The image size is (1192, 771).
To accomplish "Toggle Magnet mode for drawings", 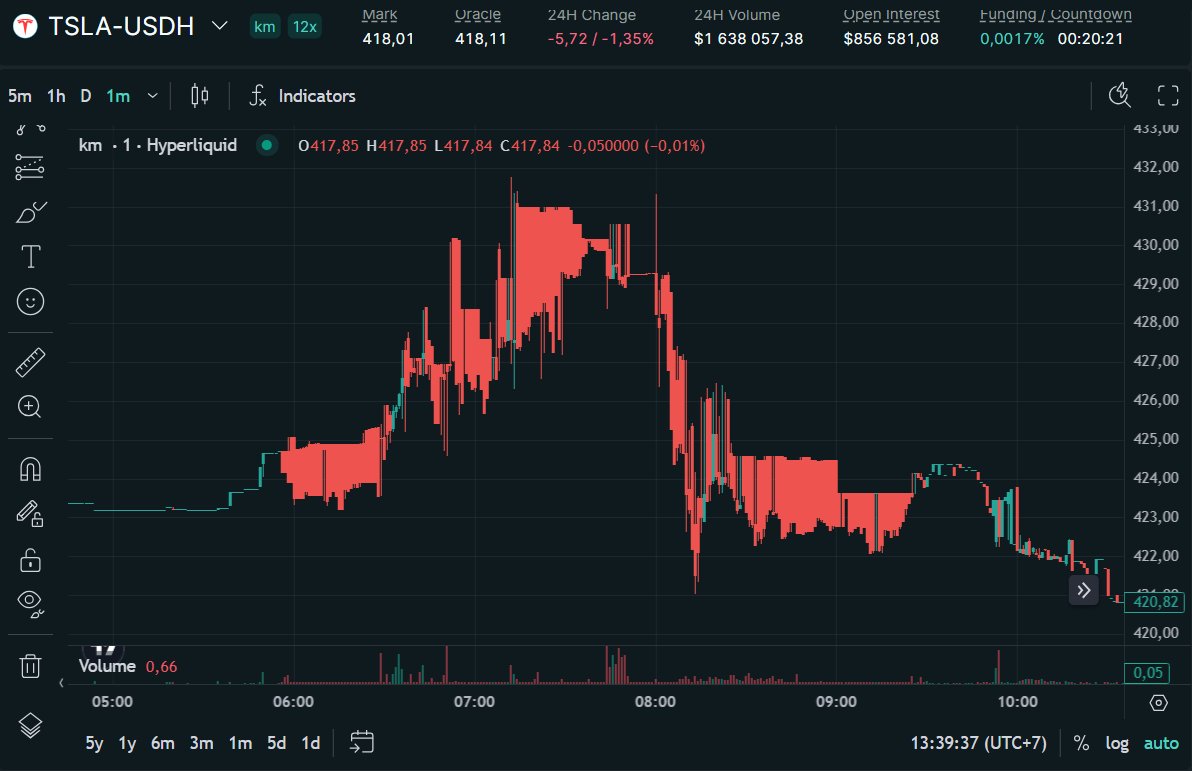I will point(30,468).
